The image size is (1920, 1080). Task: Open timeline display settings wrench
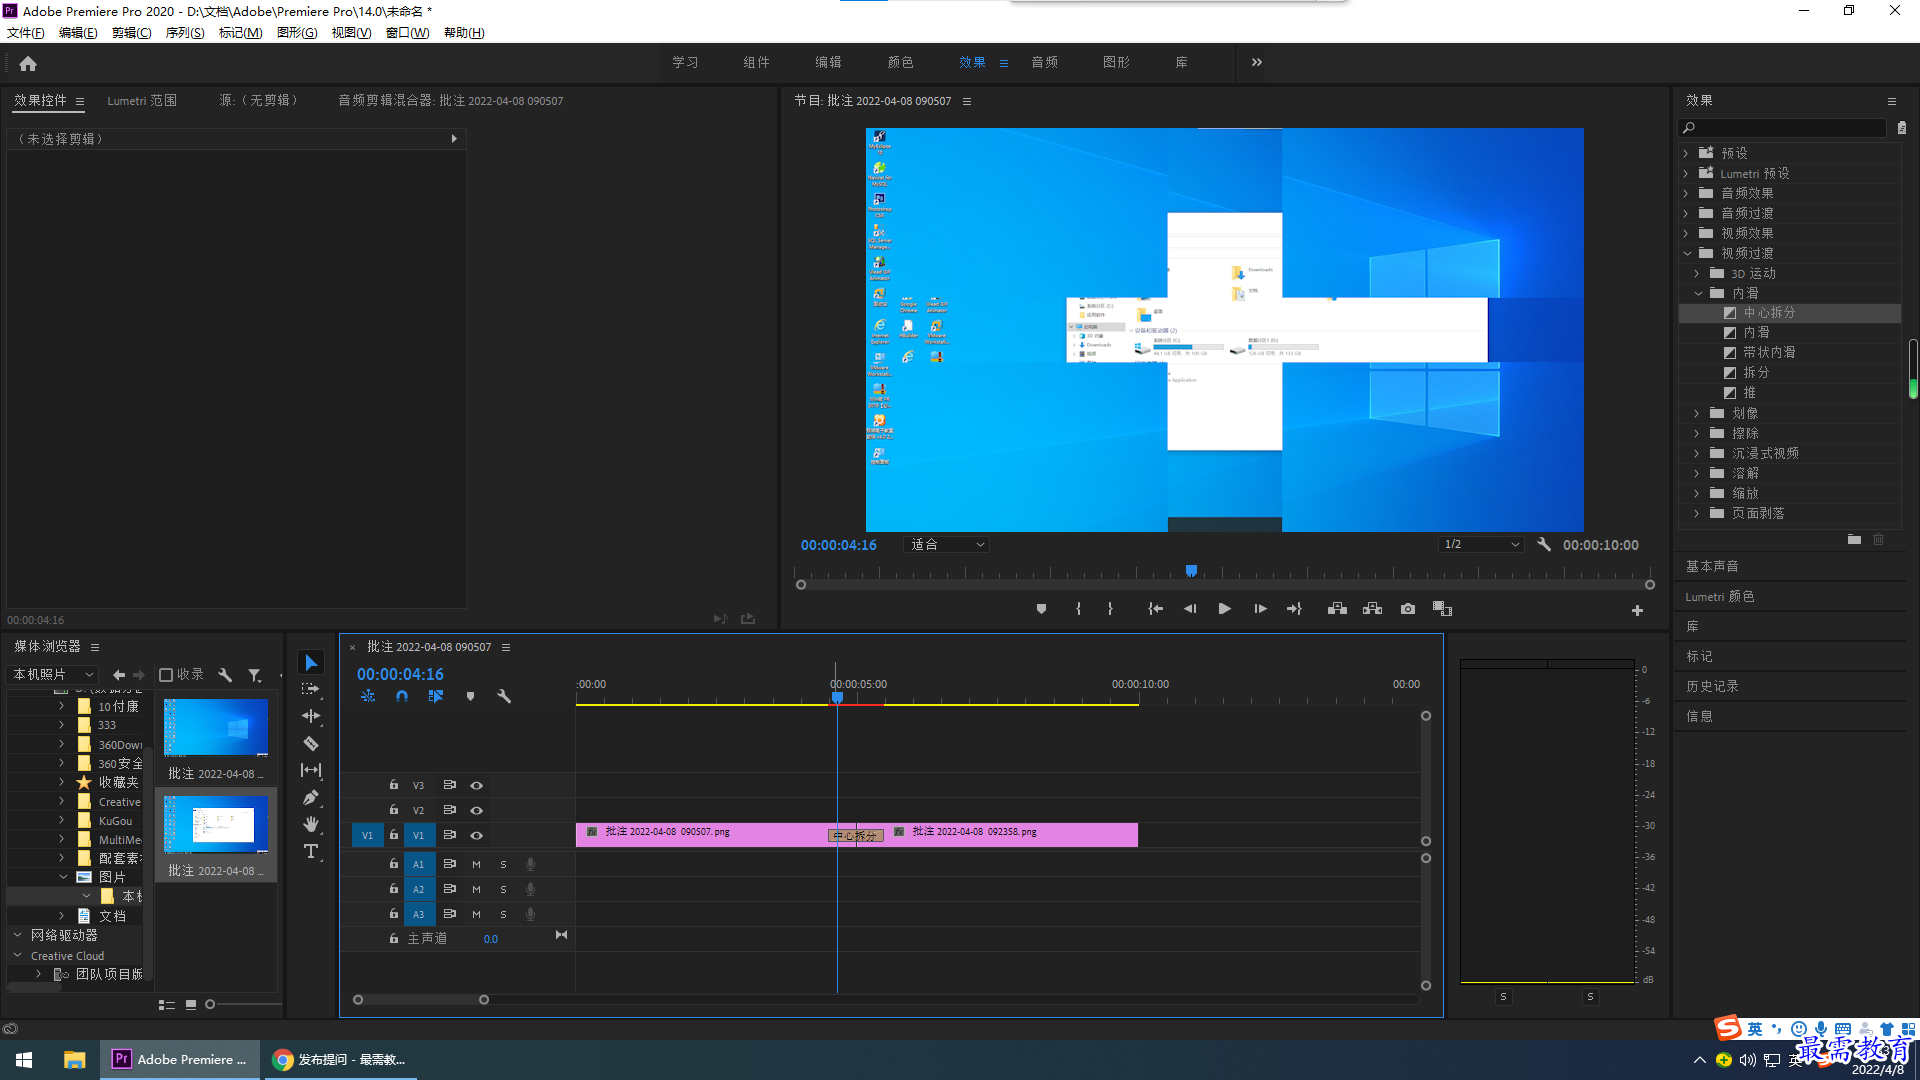(504, 696)
